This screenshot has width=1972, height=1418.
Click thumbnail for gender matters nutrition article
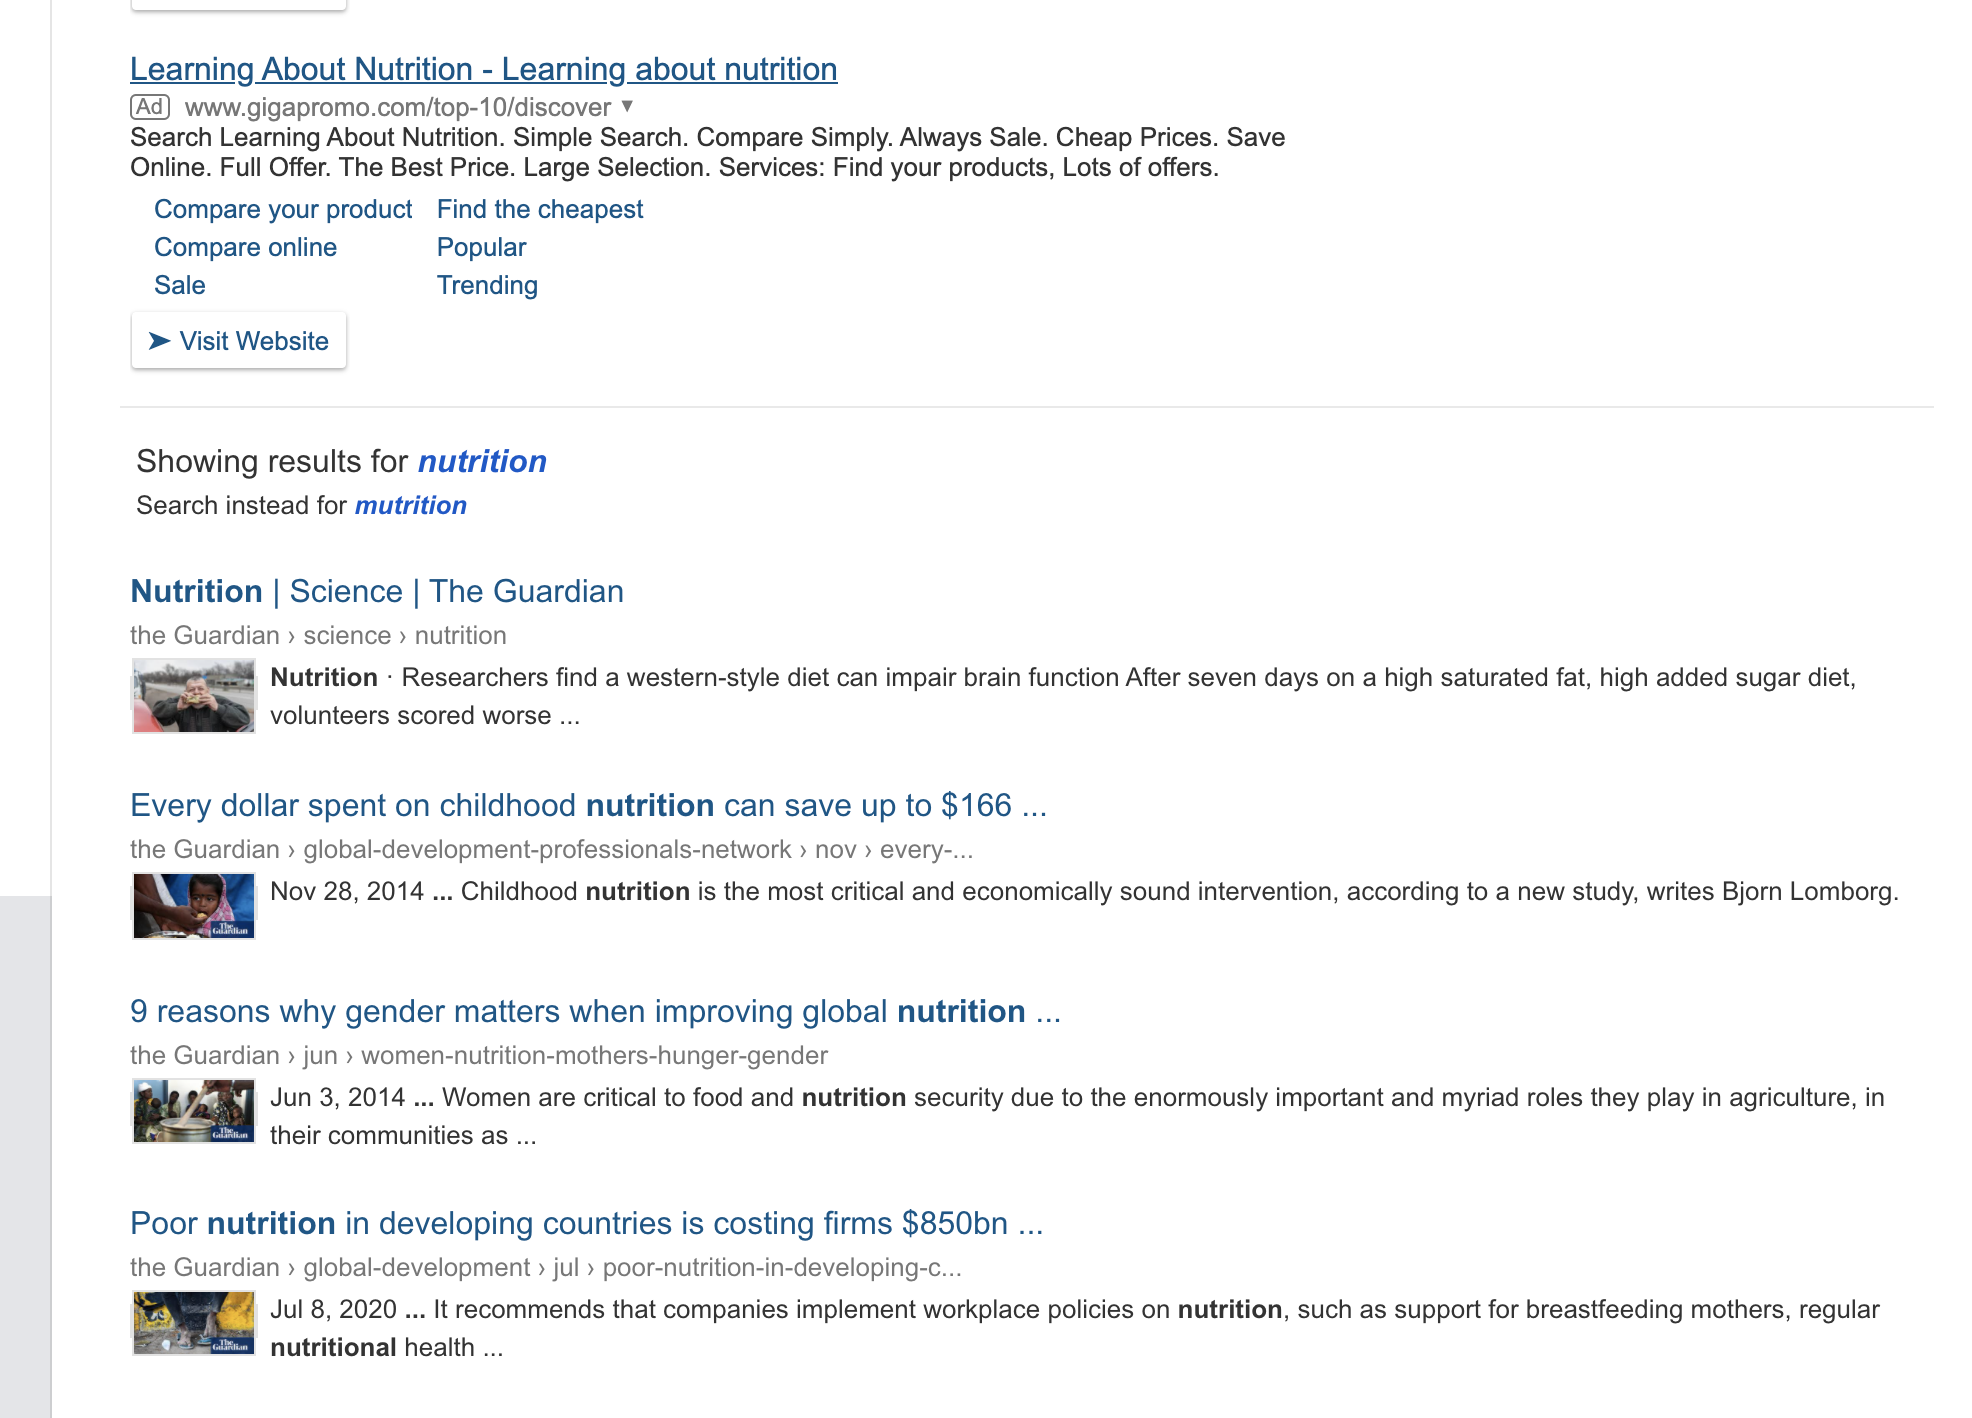click(x=194, y=1111)
